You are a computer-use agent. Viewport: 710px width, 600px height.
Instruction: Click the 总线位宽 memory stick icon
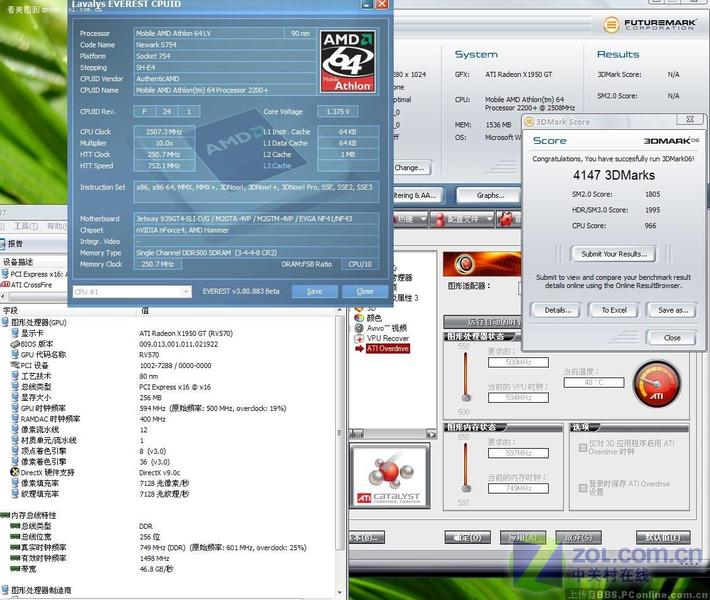coord(15,537)
